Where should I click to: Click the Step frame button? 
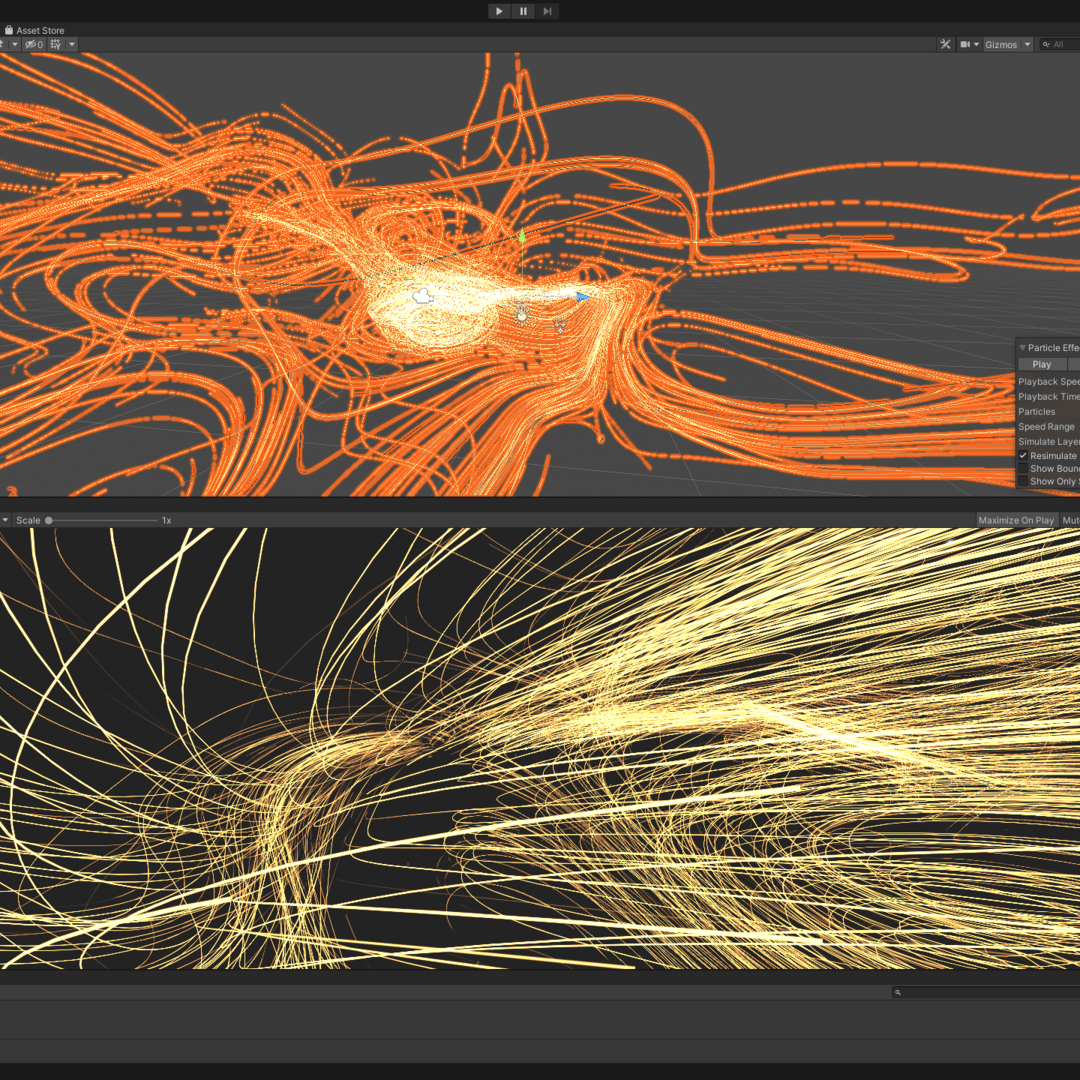point(547,11)
